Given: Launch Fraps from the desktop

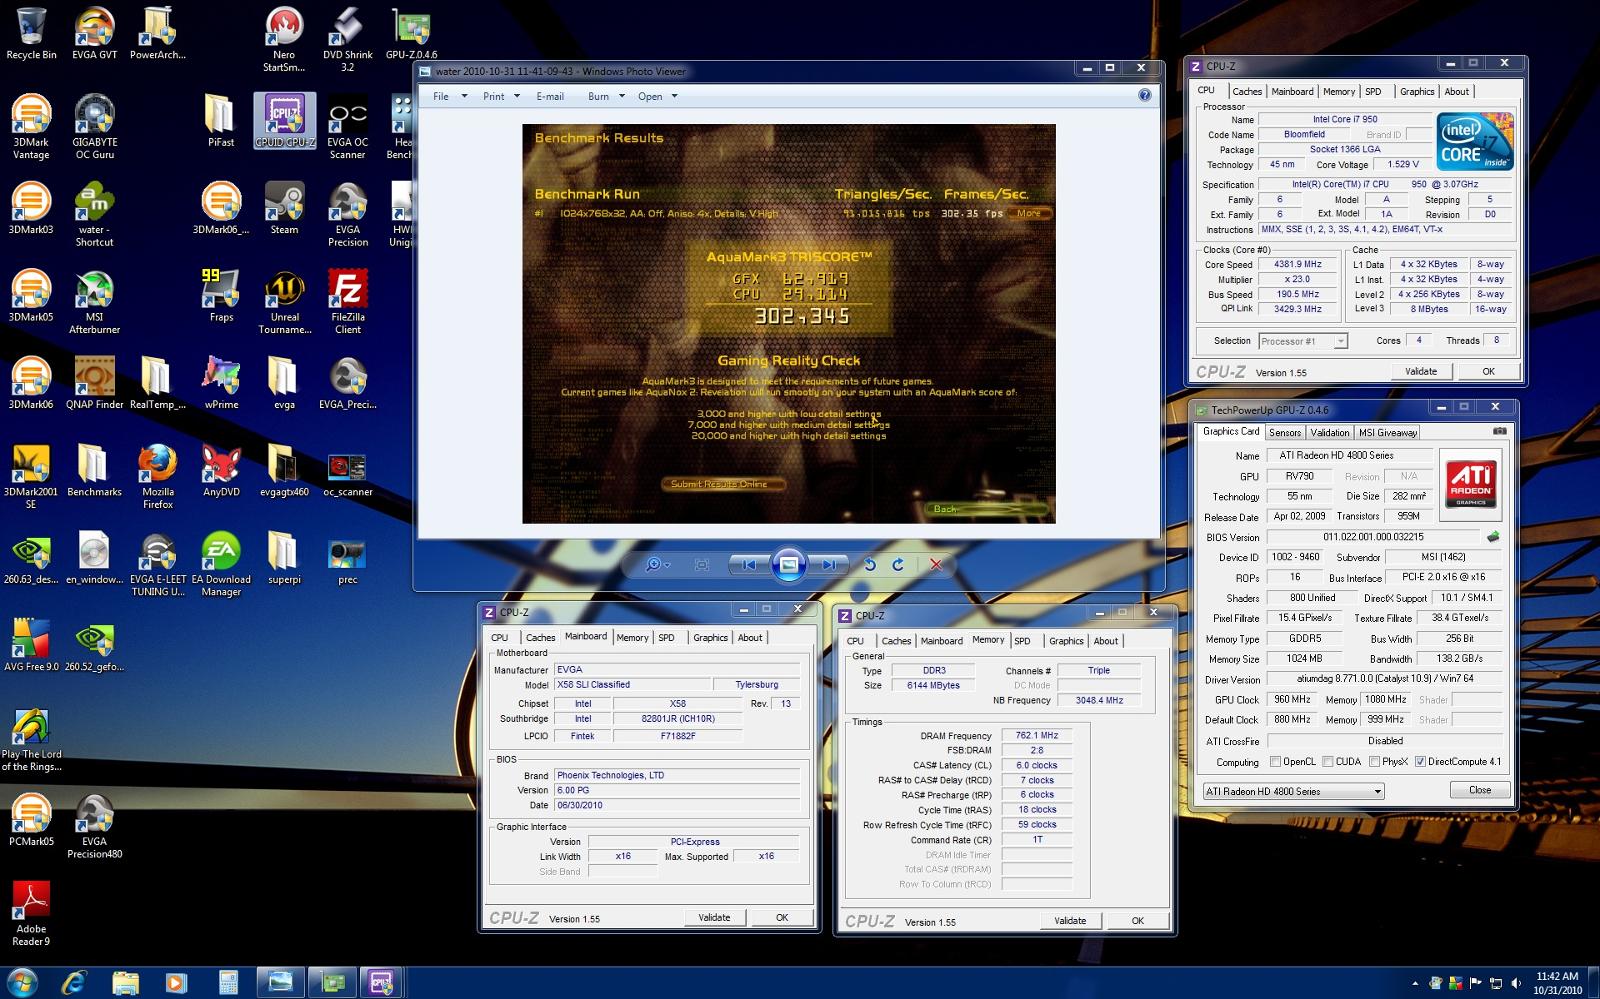Looking at the screenshot, I should point(221,296).
